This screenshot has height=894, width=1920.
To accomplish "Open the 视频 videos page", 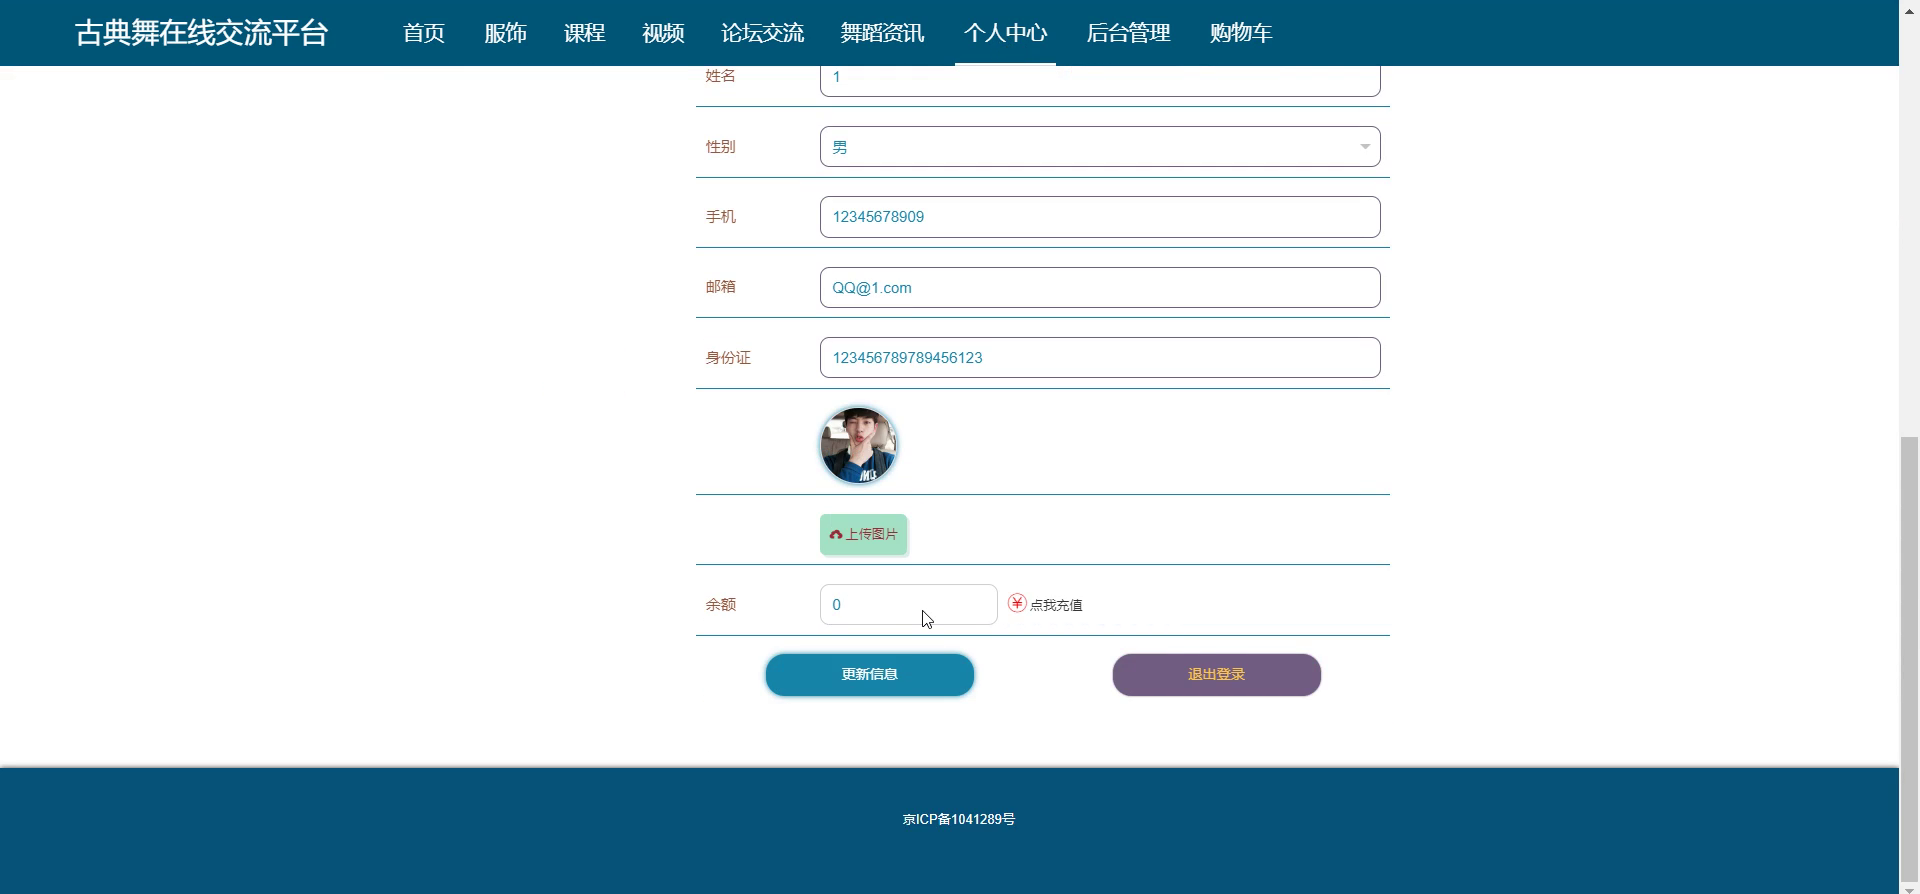I will [663, 33].
